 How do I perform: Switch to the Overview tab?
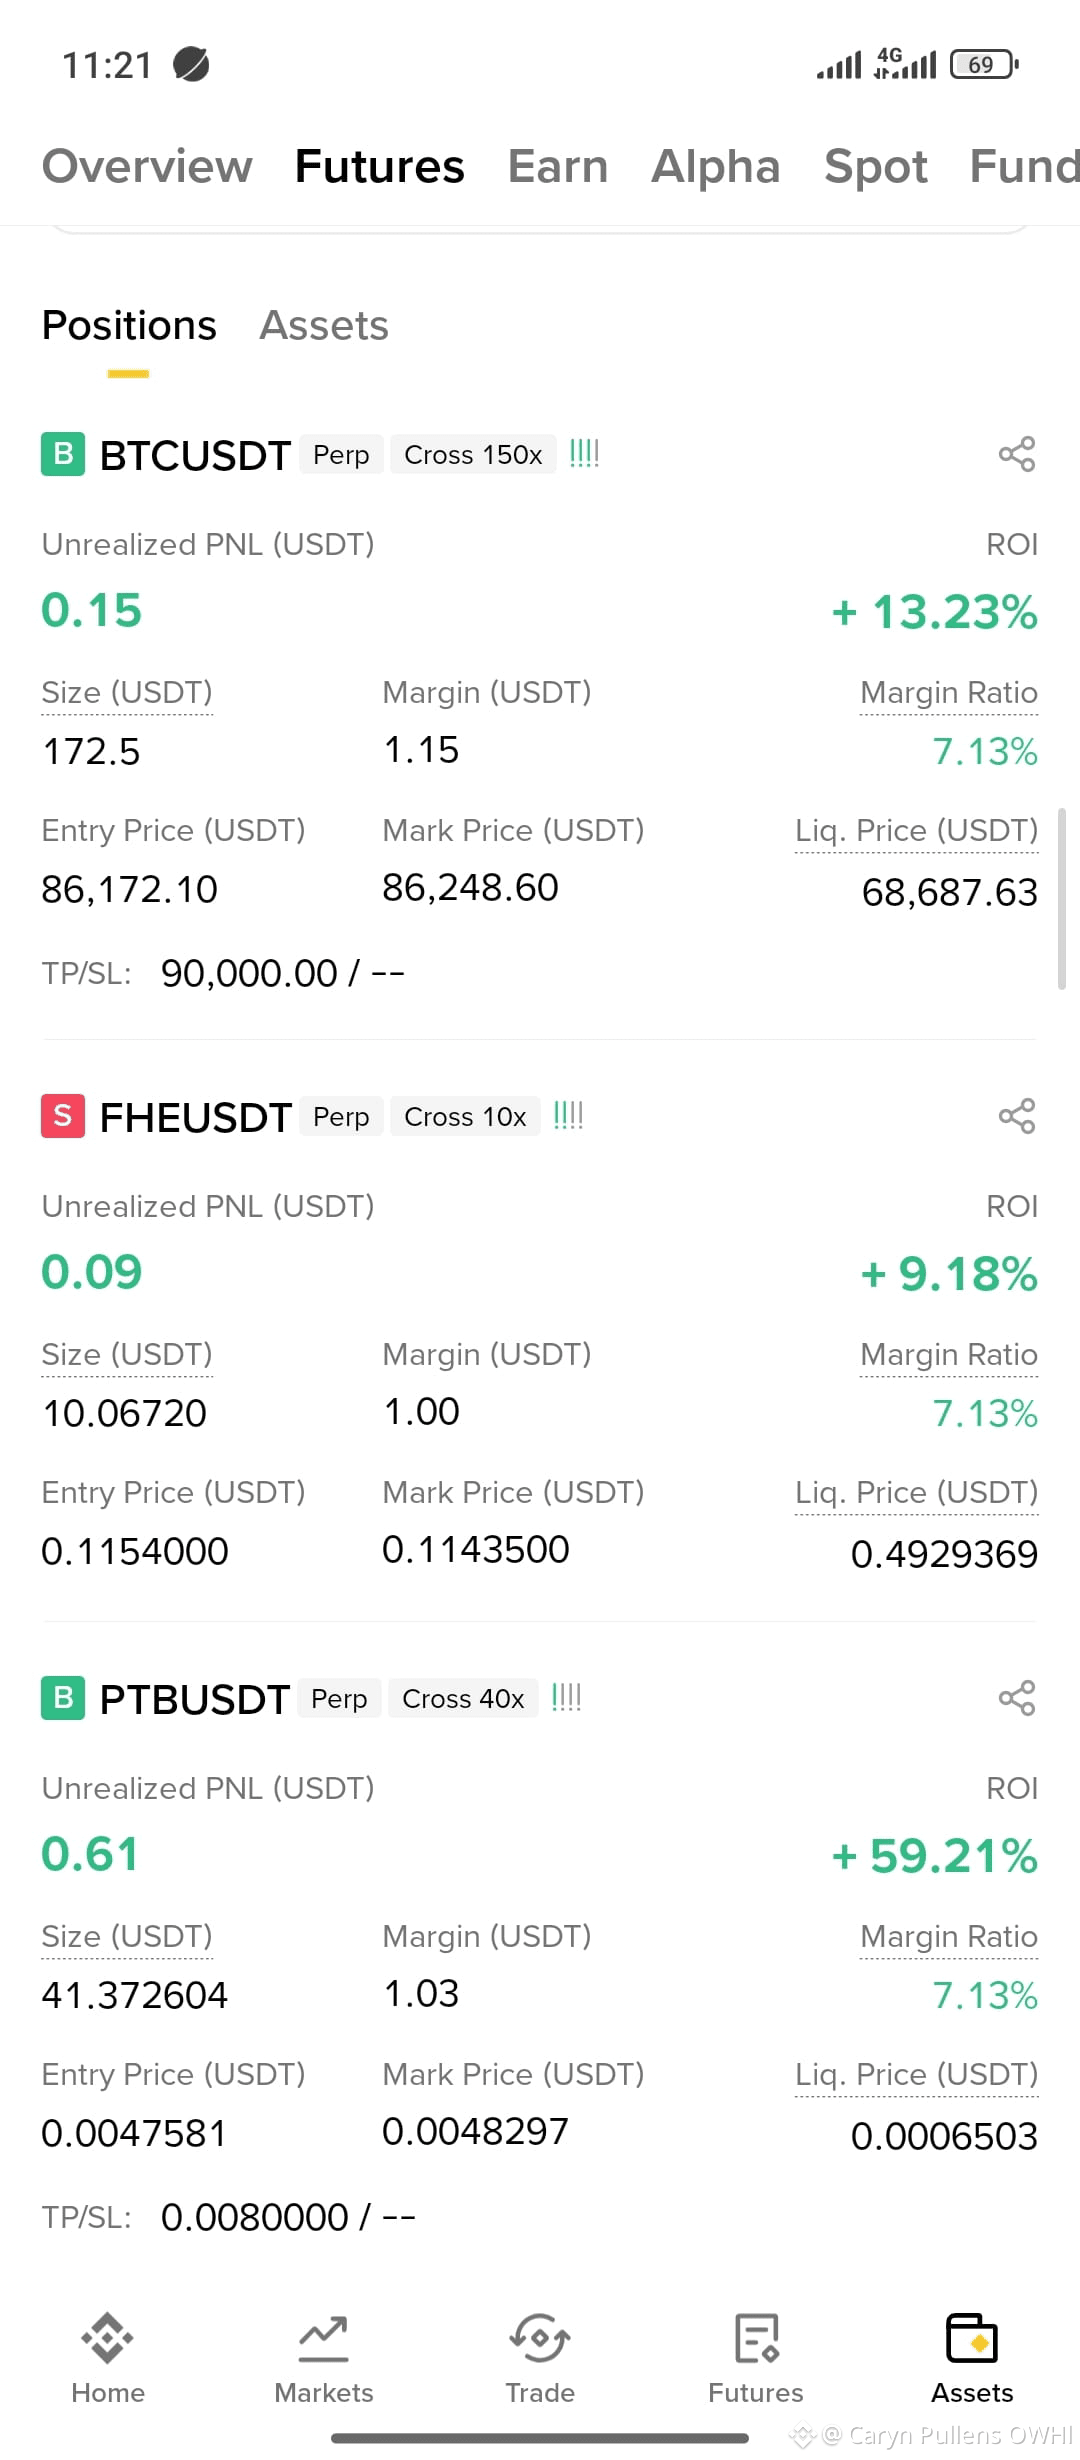coord(147,166)
